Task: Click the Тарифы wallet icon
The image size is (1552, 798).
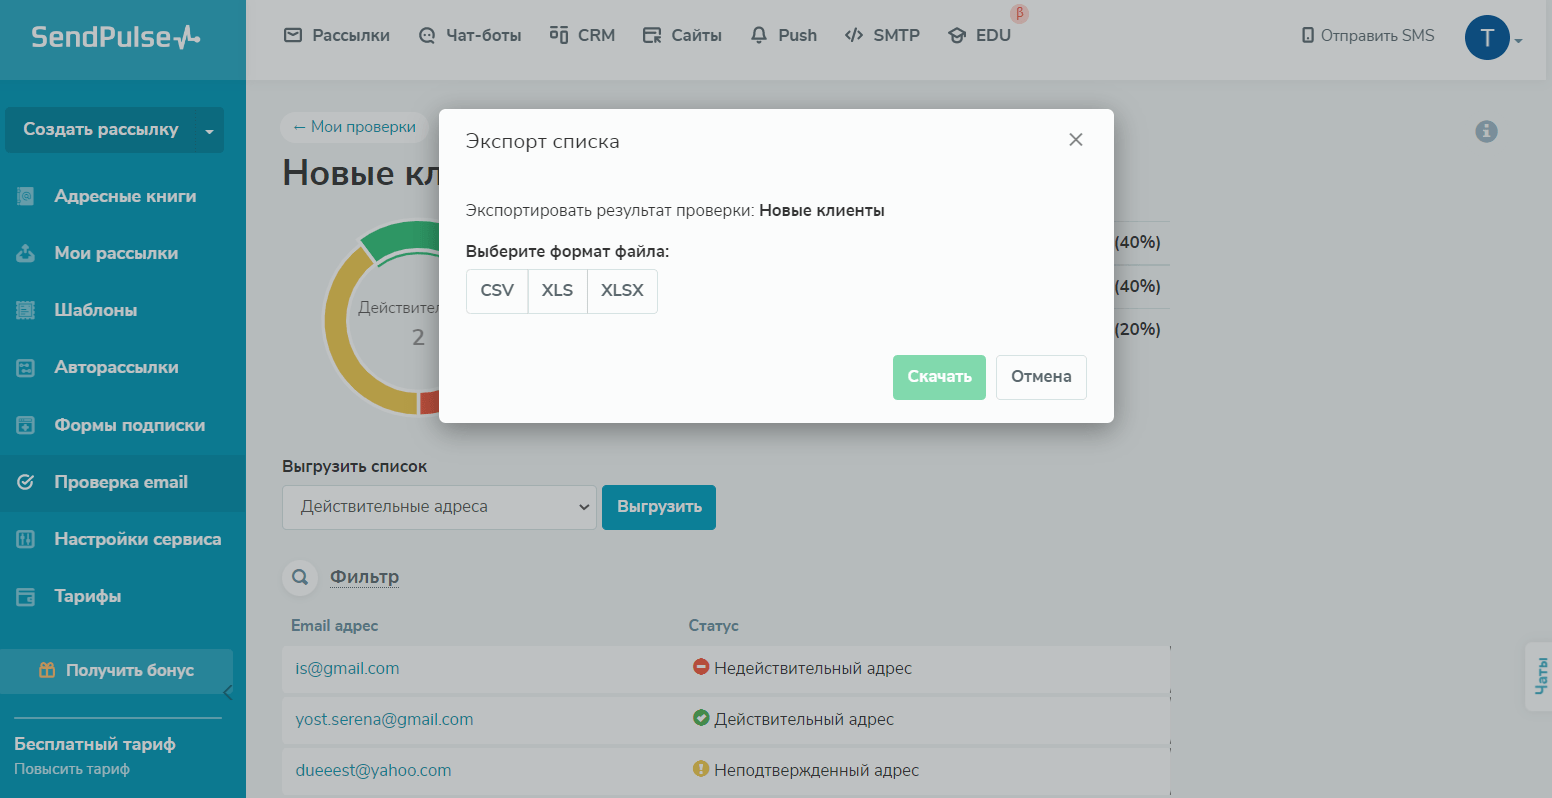Action: (26, 597)
